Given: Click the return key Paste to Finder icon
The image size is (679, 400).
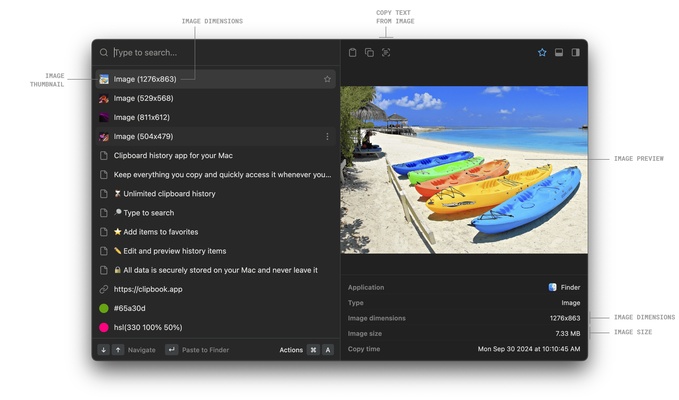Looking at the screenshot, I should click(171, 350).
